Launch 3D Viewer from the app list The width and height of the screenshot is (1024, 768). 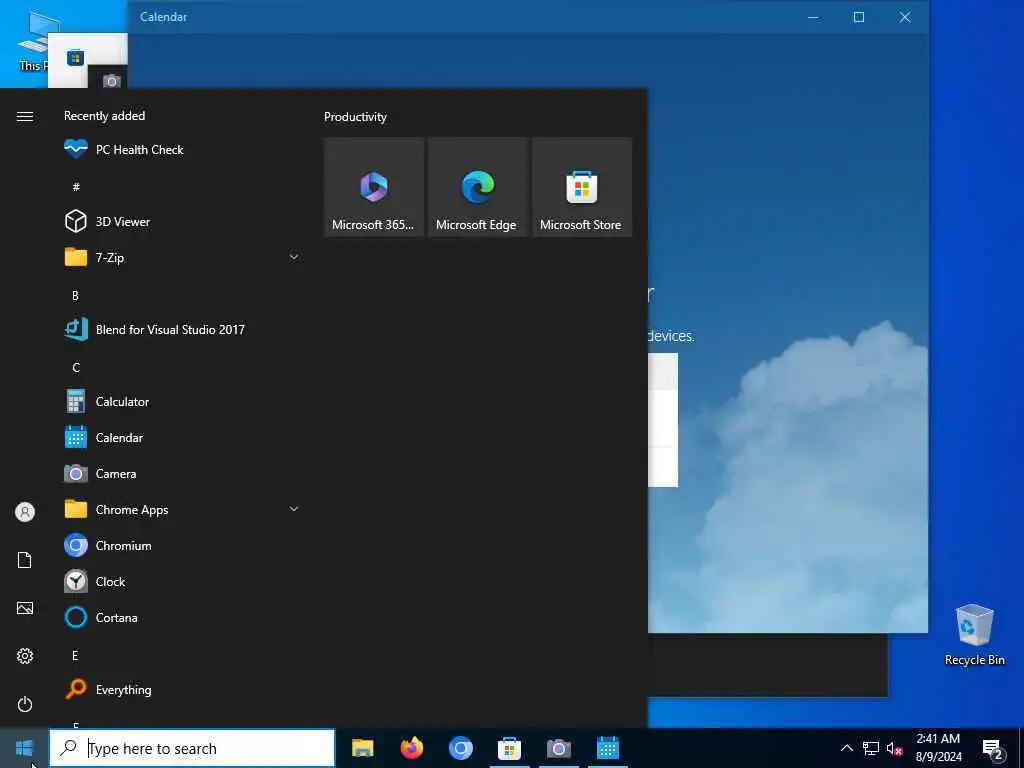point(181,221)
